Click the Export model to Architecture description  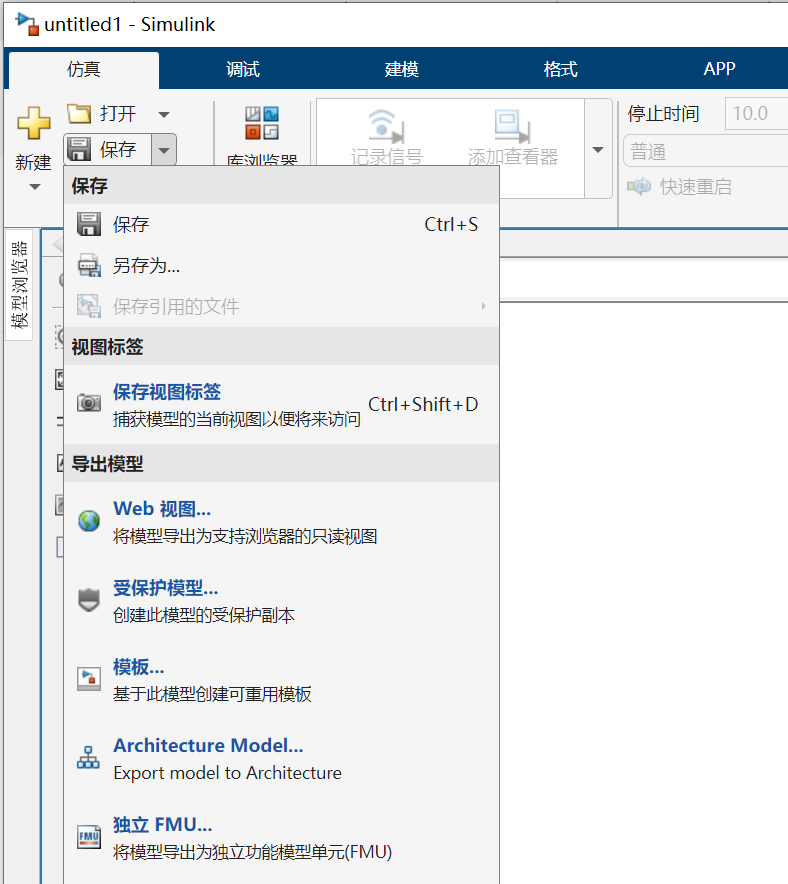pos(227,772)
